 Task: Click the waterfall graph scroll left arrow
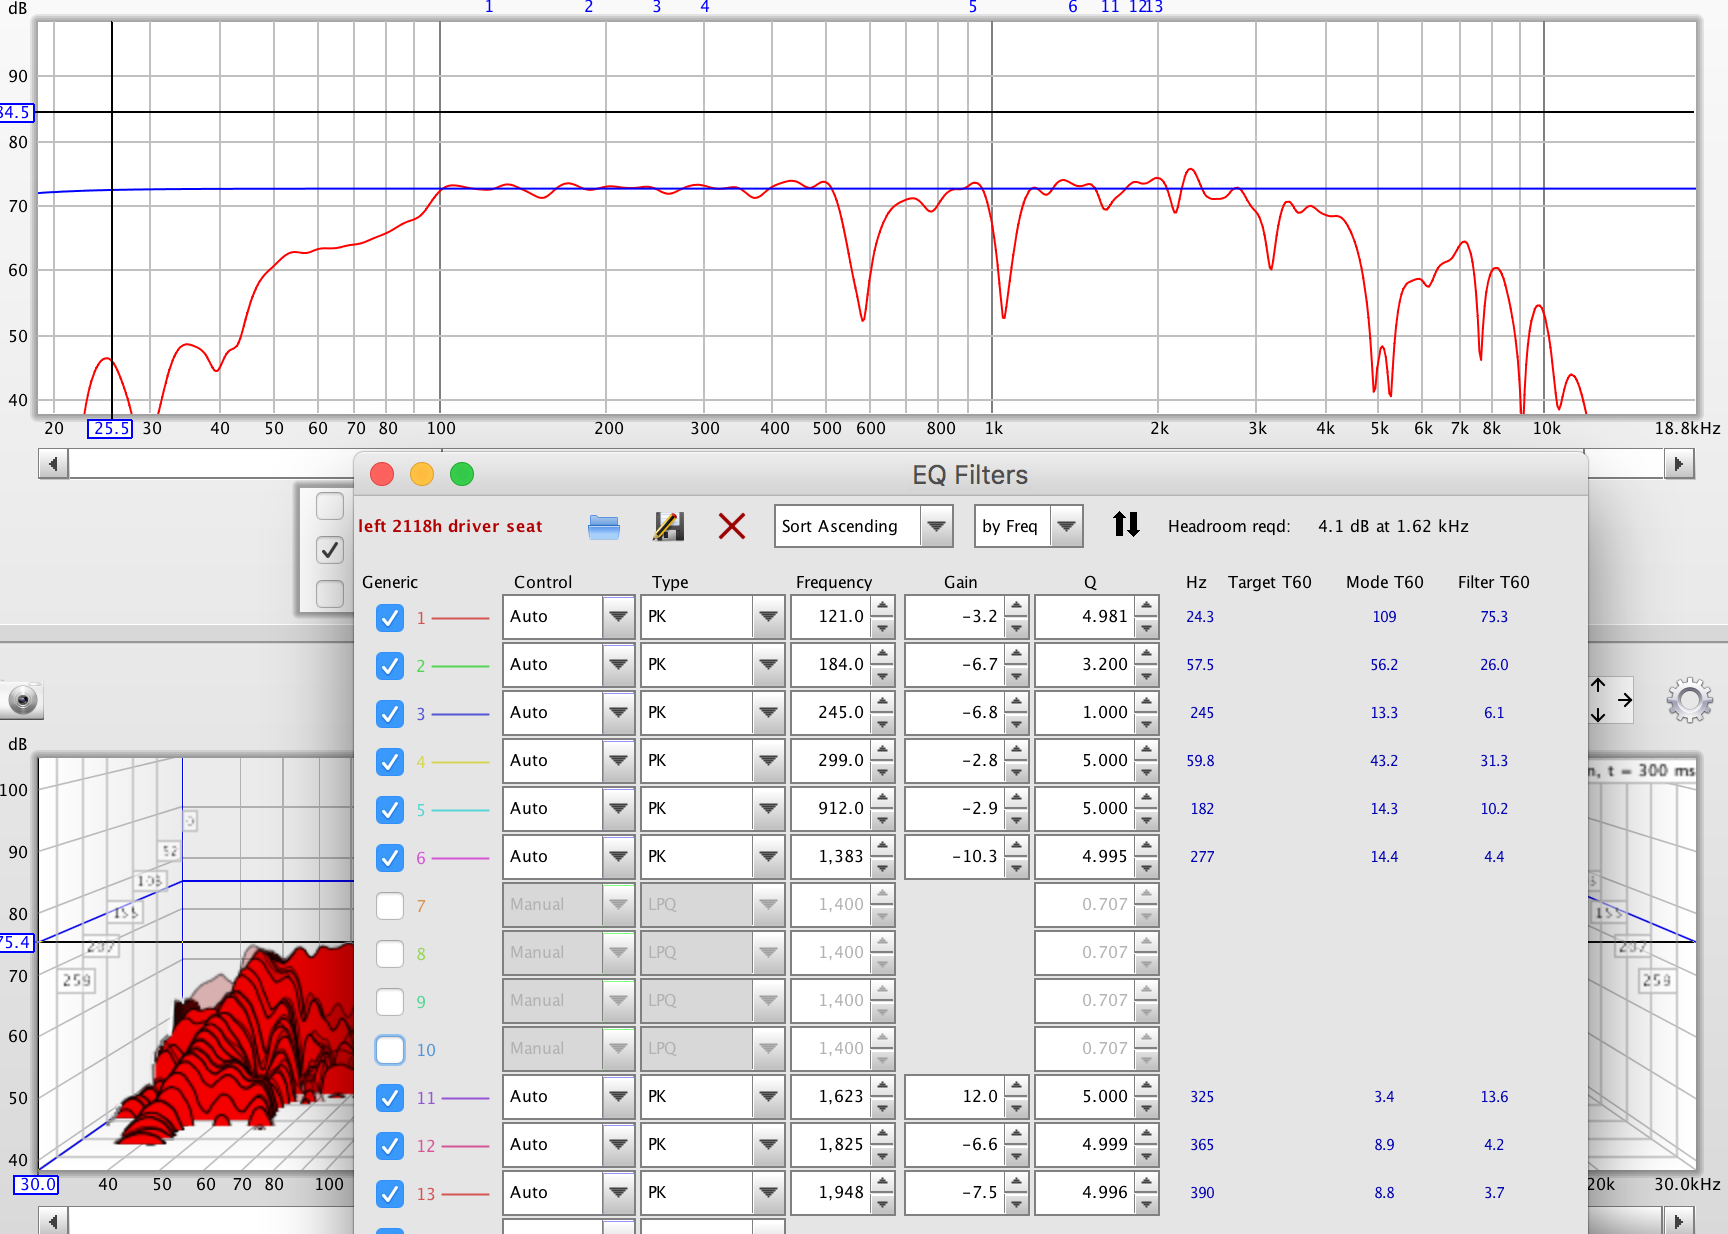point(53,1221)
